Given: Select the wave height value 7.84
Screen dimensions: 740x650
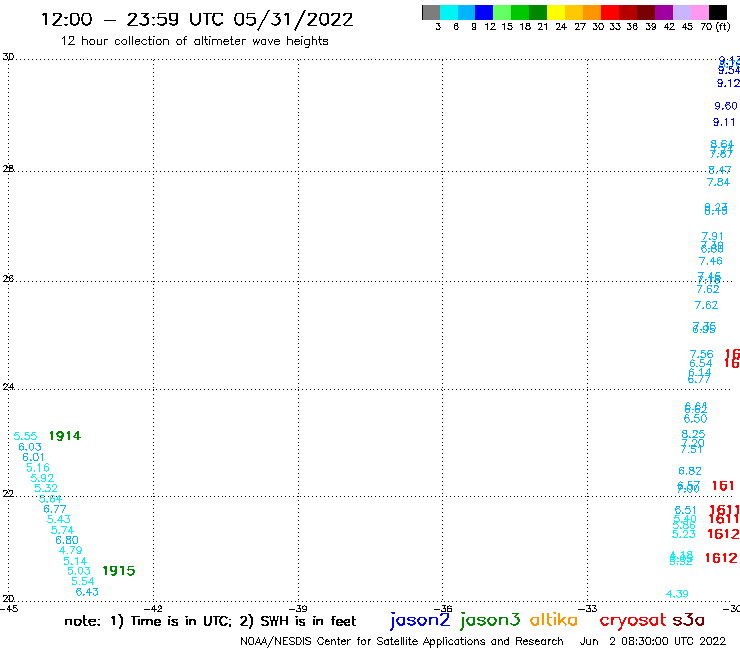Looking at the screenshot, I should pyautogui.click(x=718, y=182).
